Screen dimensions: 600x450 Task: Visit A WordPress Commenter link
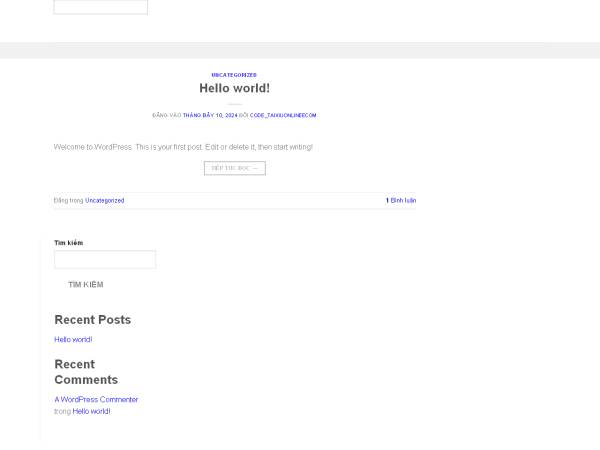tap(96, 399)
